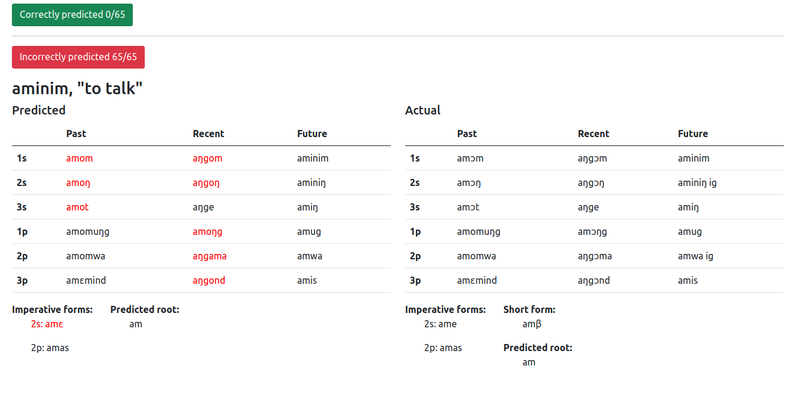This screenshot has height=400, width=803.
Task: Click the Correctly predicted 0/65 button
Action: [72, 15]
